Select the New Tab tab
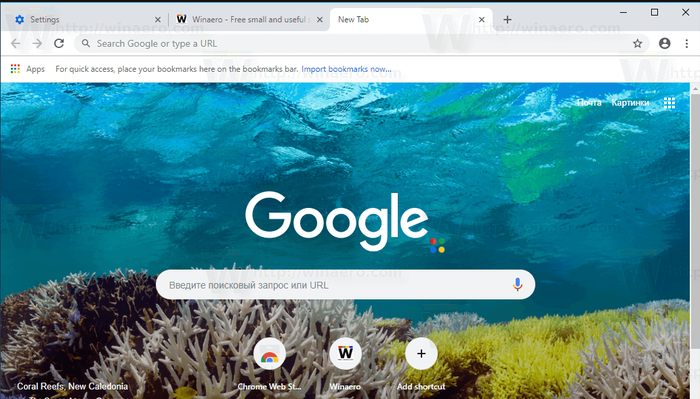The height and width of the screenshot is (399, 700). point(411,20)
